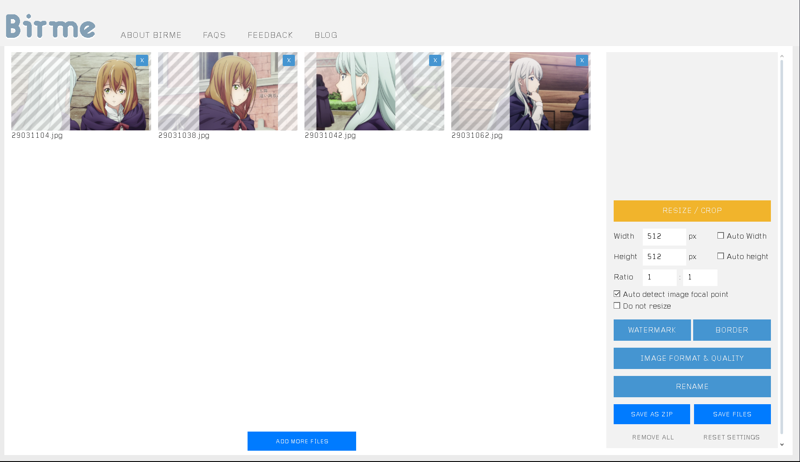The image size is (800, 462).
Task: Expand Image Format & Quality section
Action: coord(692,358)
